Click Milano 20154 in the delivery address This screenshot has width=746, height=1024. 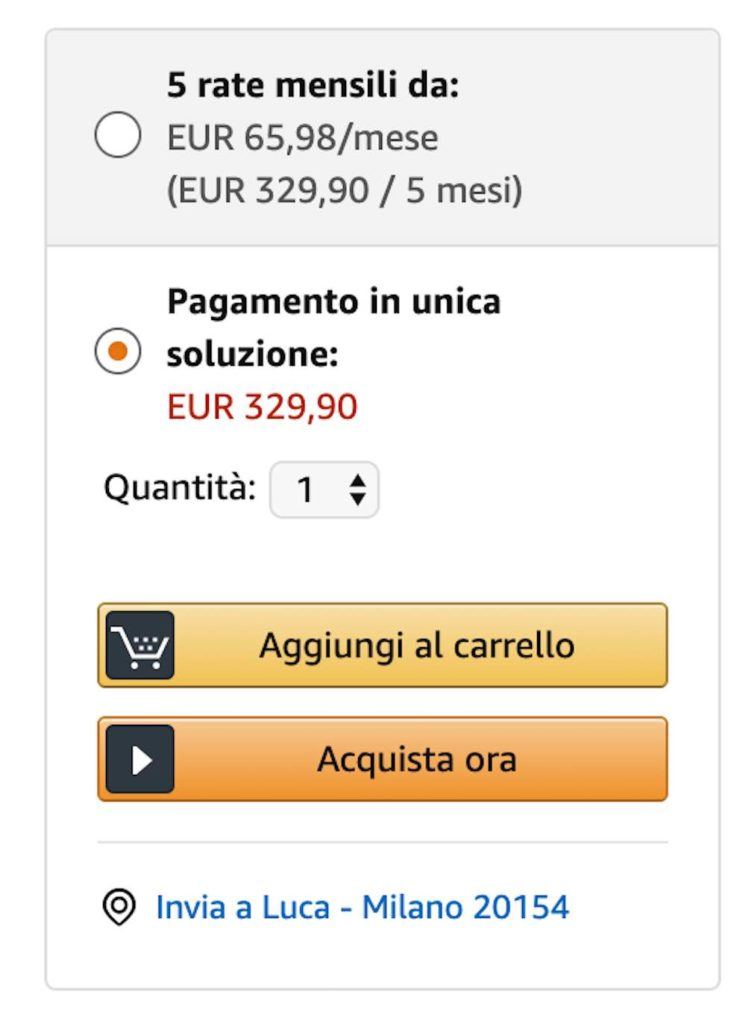click(465, 908)
